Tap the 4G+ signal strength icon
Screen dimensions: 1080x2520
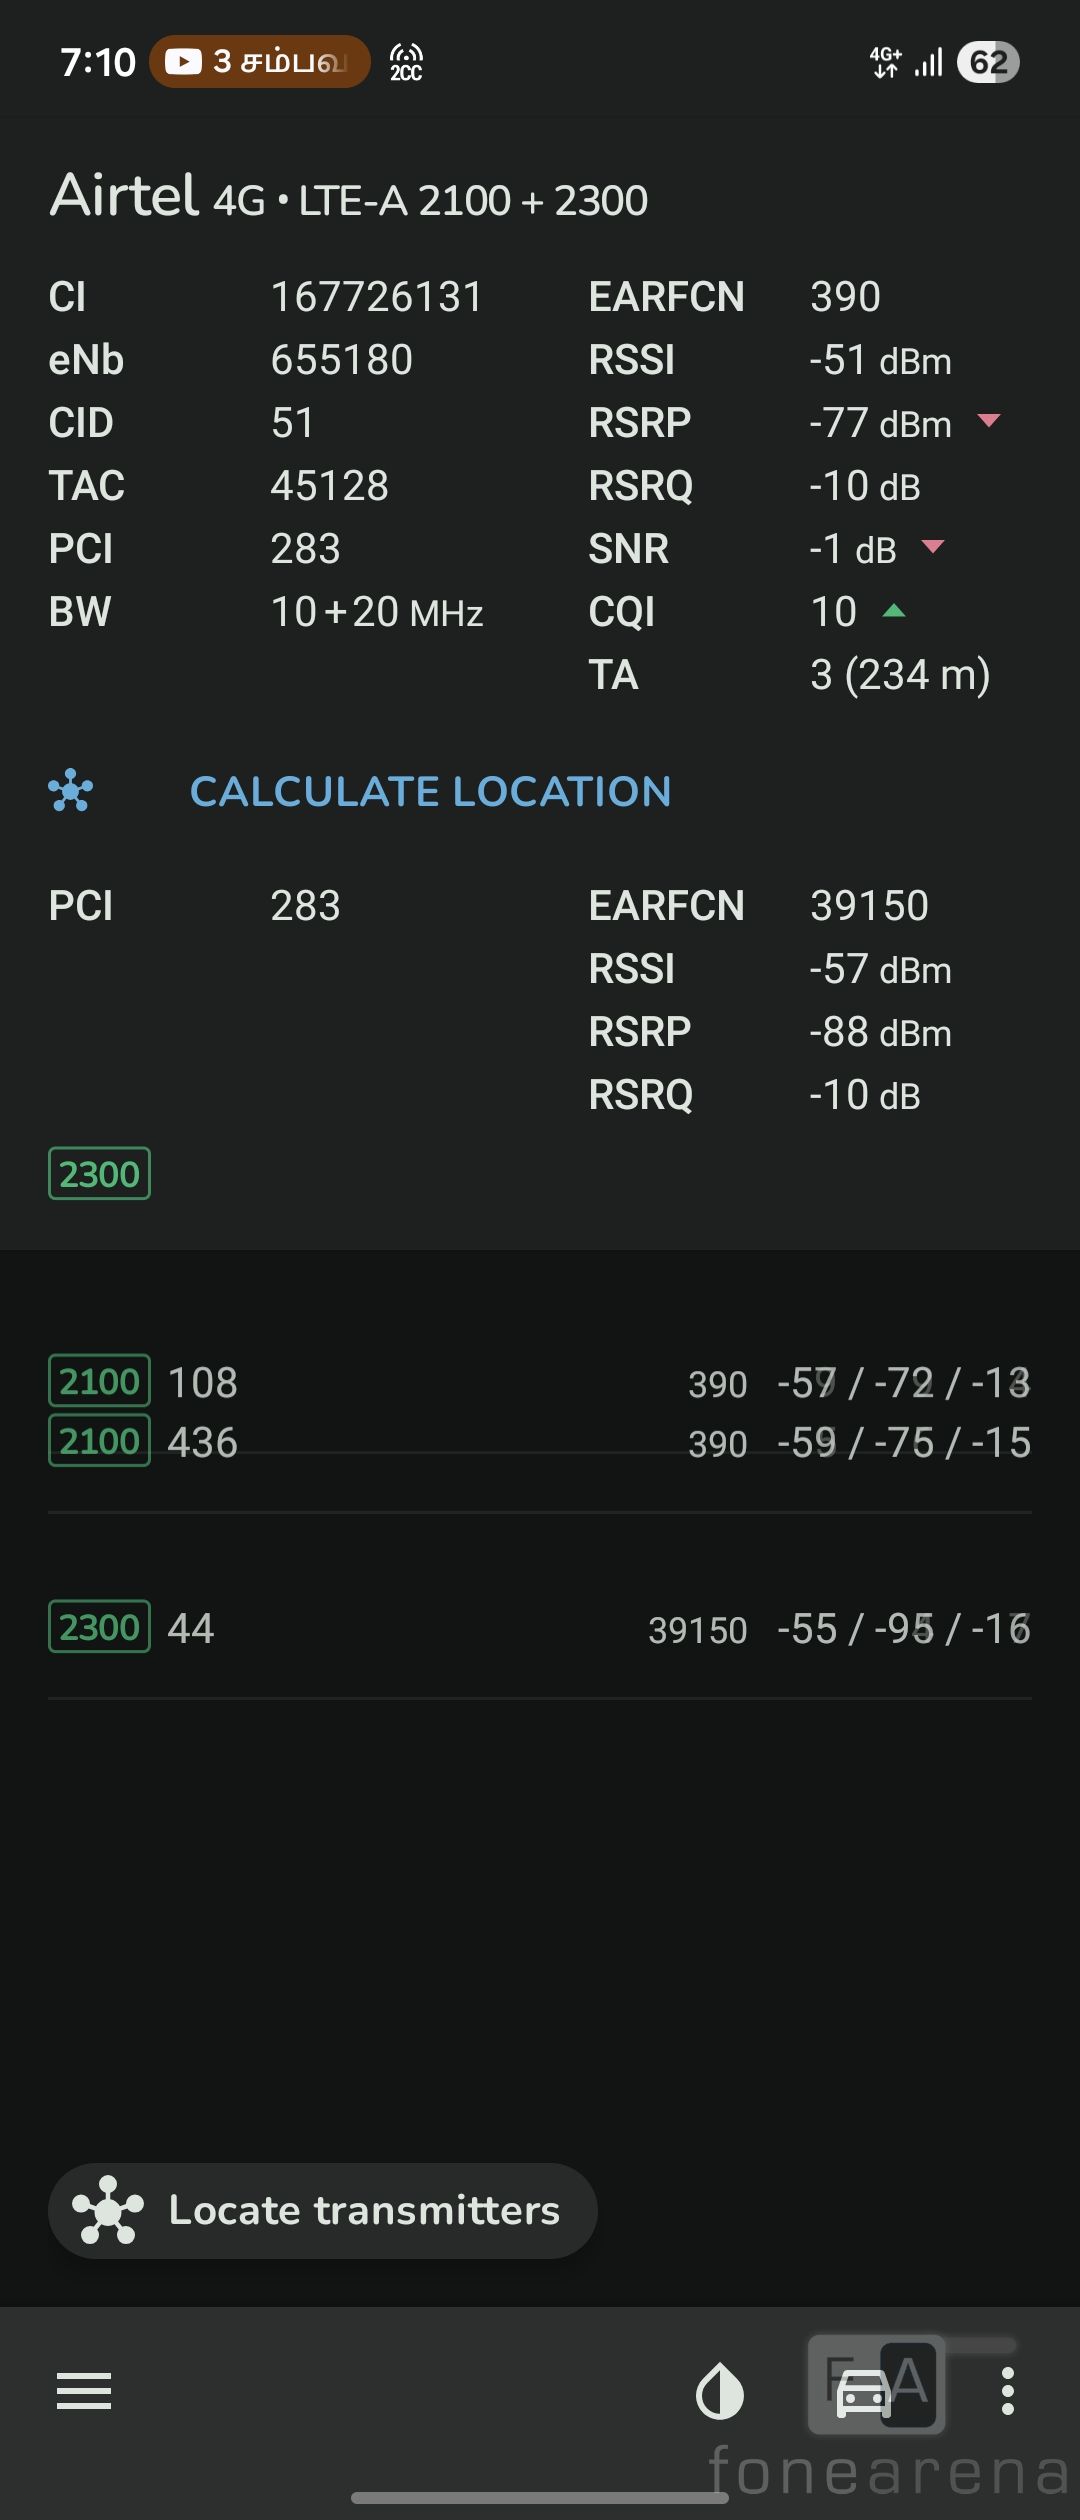(906, 62)
